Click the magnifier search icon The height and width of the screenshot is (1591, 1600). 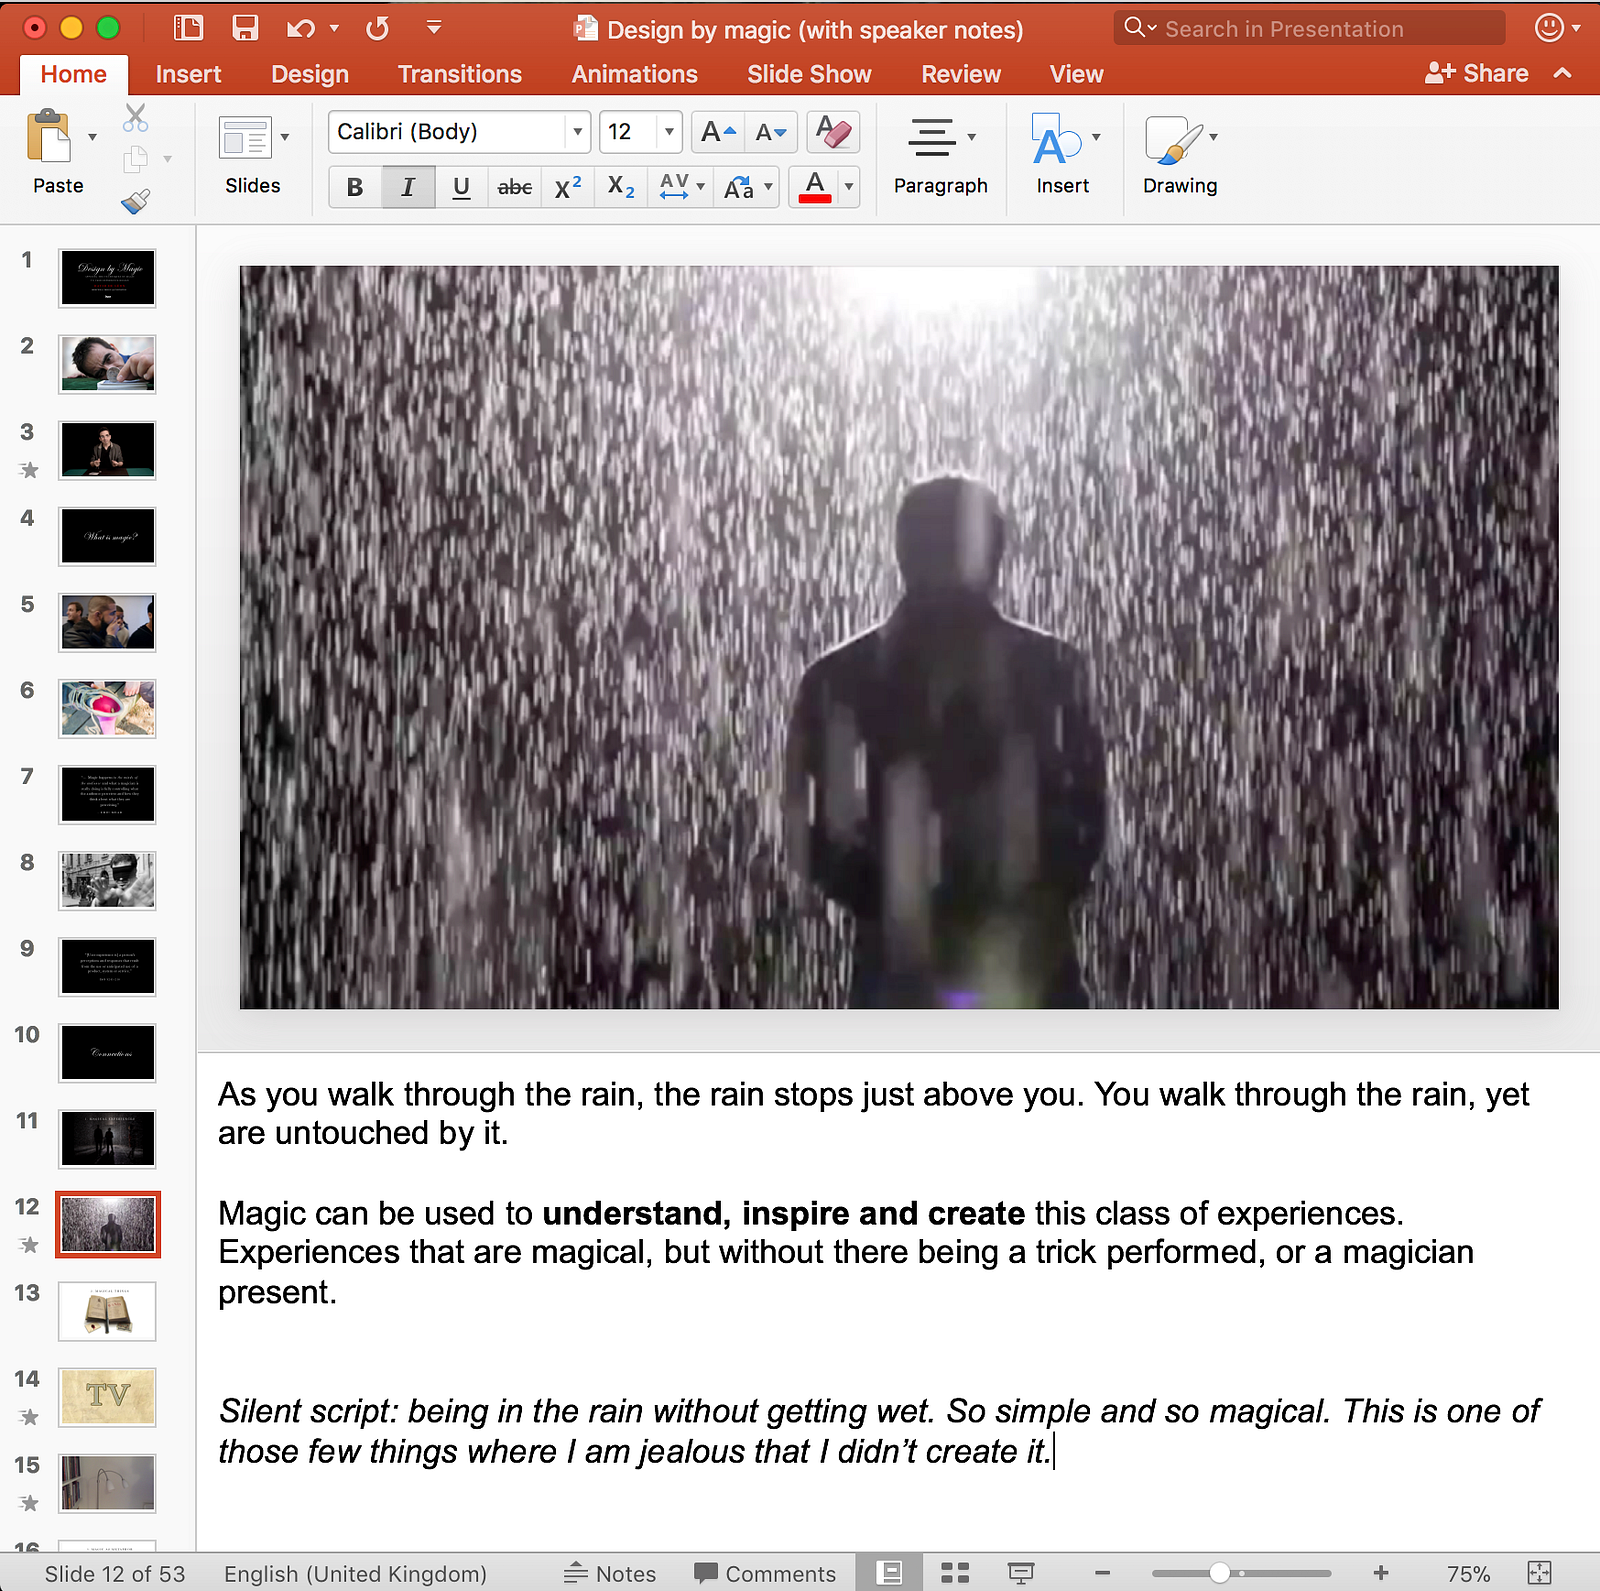click(1134, 27)
